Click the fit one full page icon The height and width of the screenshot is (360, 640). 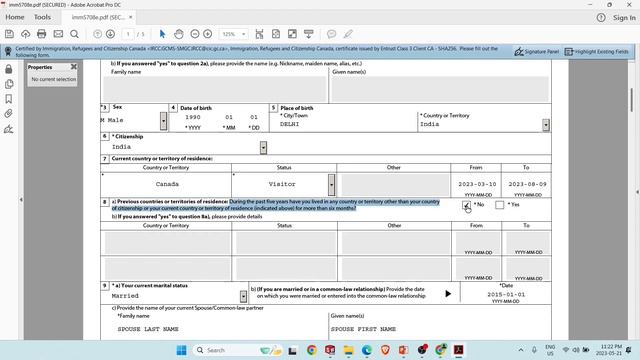pyautogui.click(x=276, y=34)
